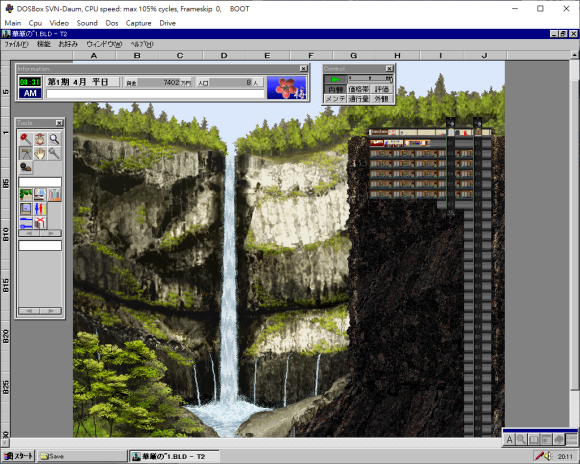Open the restroom people category icon

(x=40, y=209)
